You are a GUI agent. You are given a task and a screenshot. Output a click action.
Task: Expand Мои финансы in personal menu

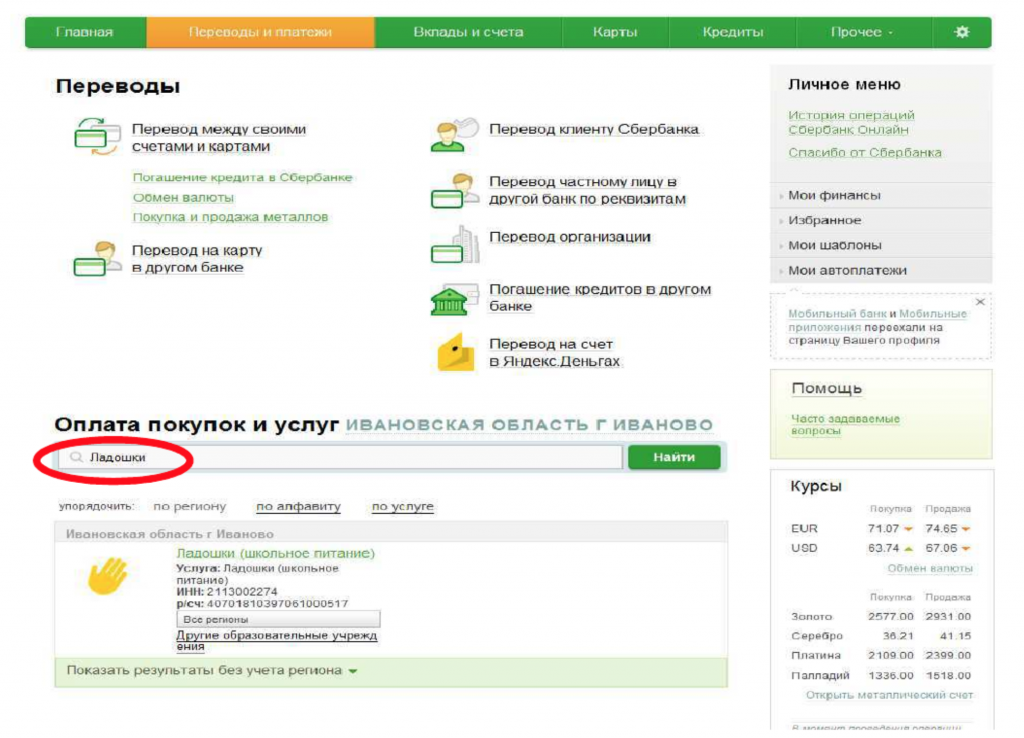[x=881, y=195]
